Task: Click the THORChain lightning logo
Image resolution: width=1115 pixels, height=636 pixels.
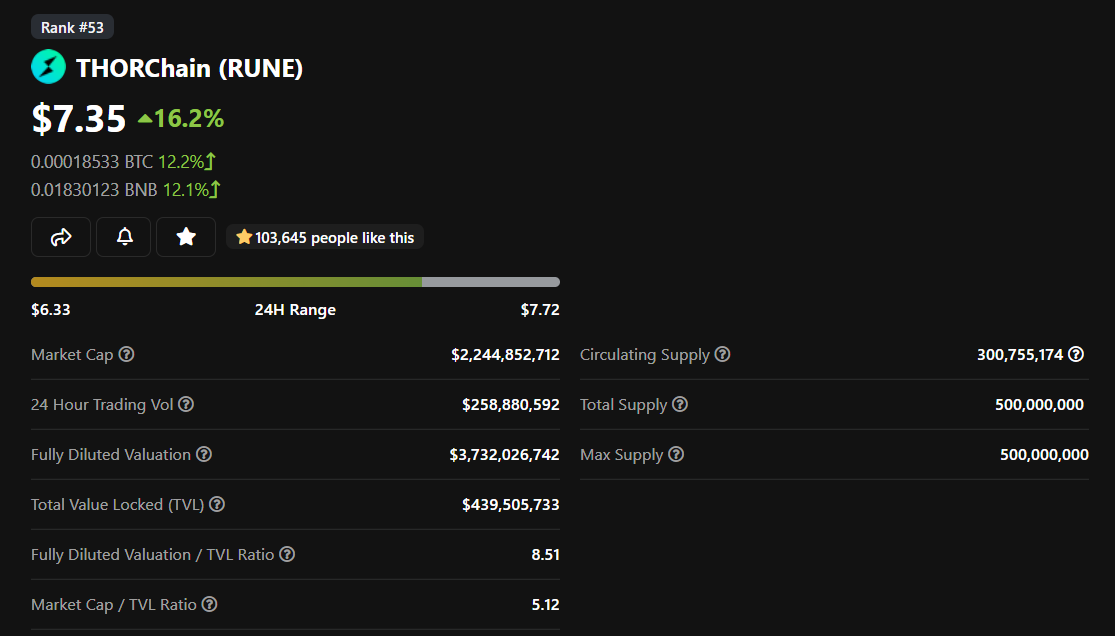Action: (x=48, y=67)
